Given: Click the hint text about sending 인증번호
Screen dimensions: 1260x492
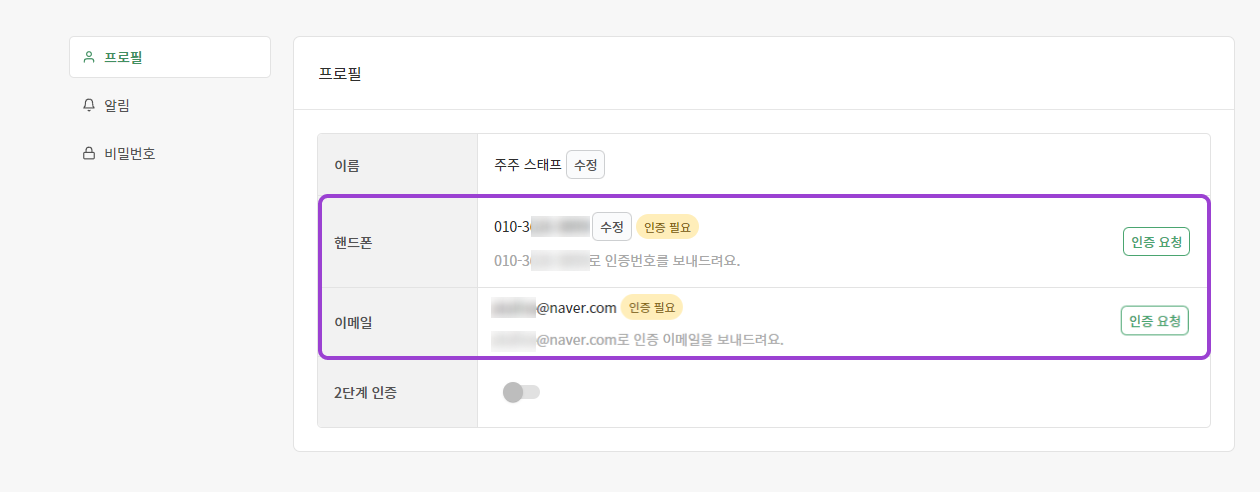Looking at the screenshot, I should click(622, 261).
